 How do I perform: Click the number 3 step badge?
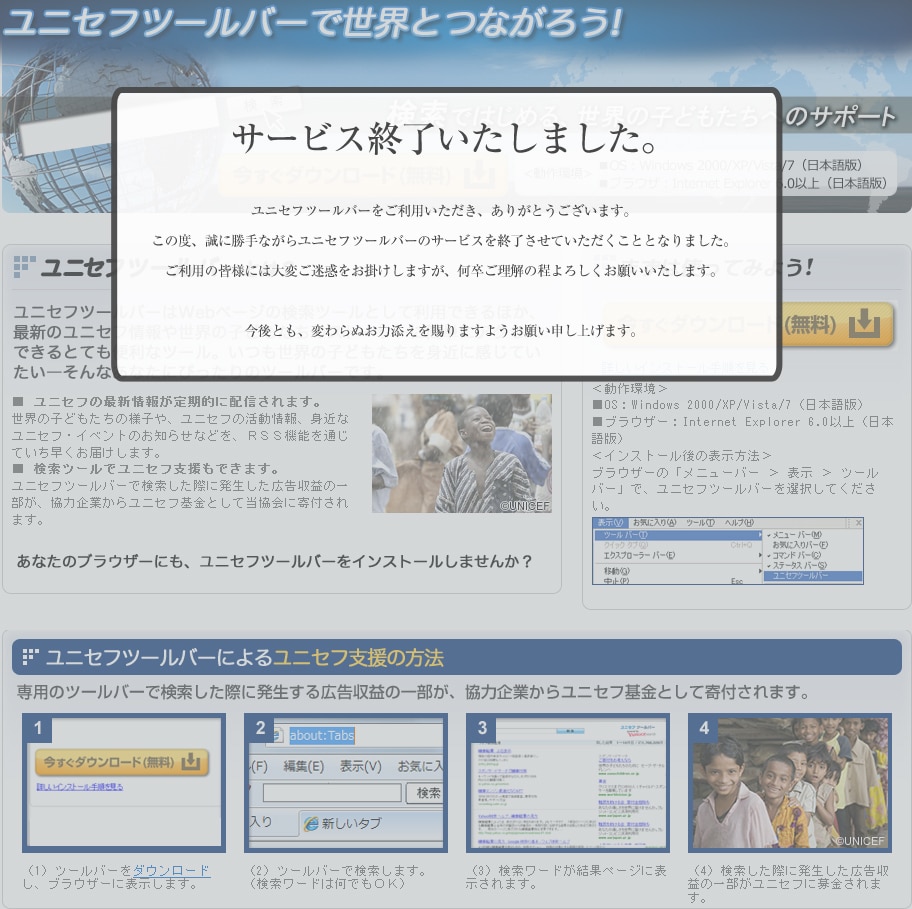pyautogui.click(x=482, y=728)
